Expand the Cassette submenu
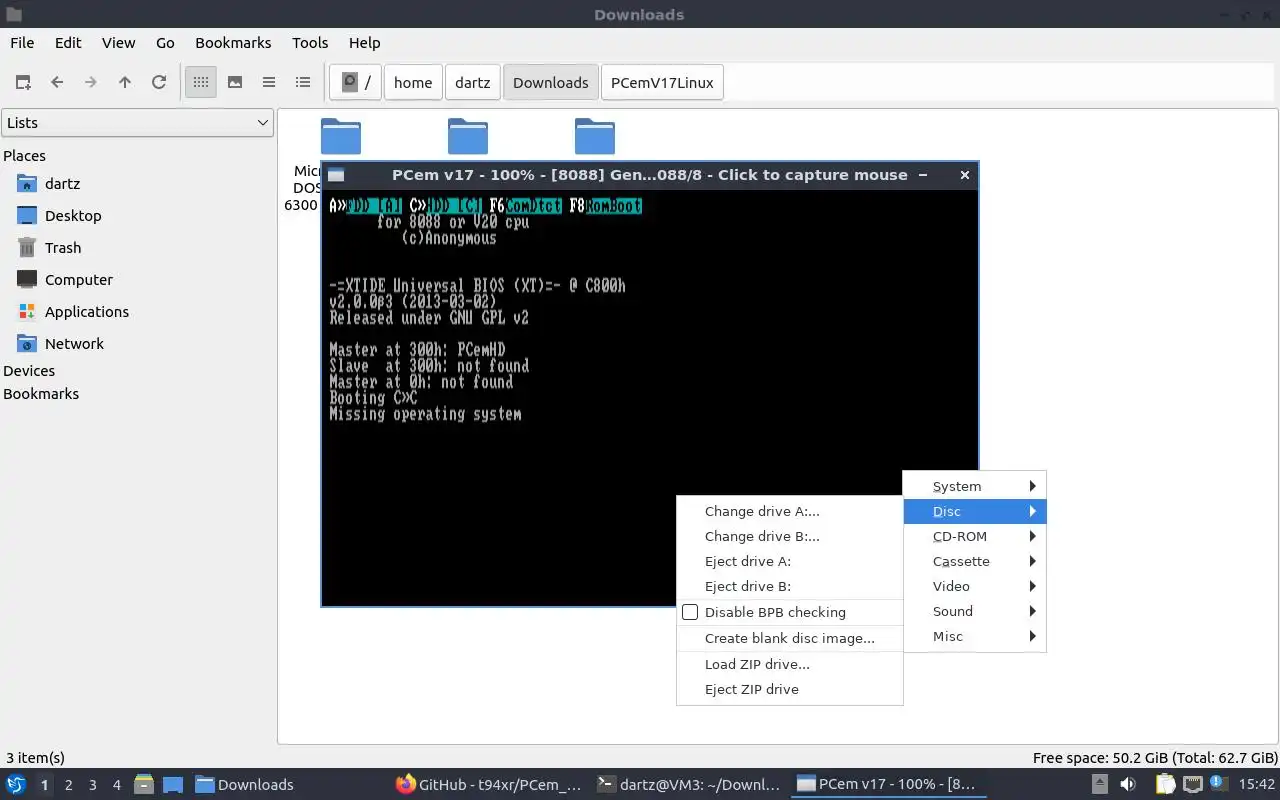1280x800 pixels. click(x=975, y=561)
